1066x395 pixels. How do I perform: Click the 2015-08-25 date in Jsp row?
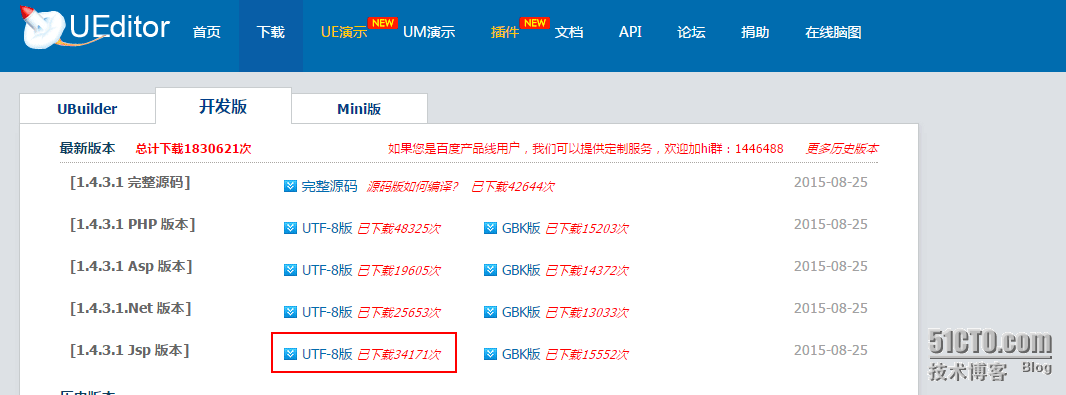click(x=831, y=350)
